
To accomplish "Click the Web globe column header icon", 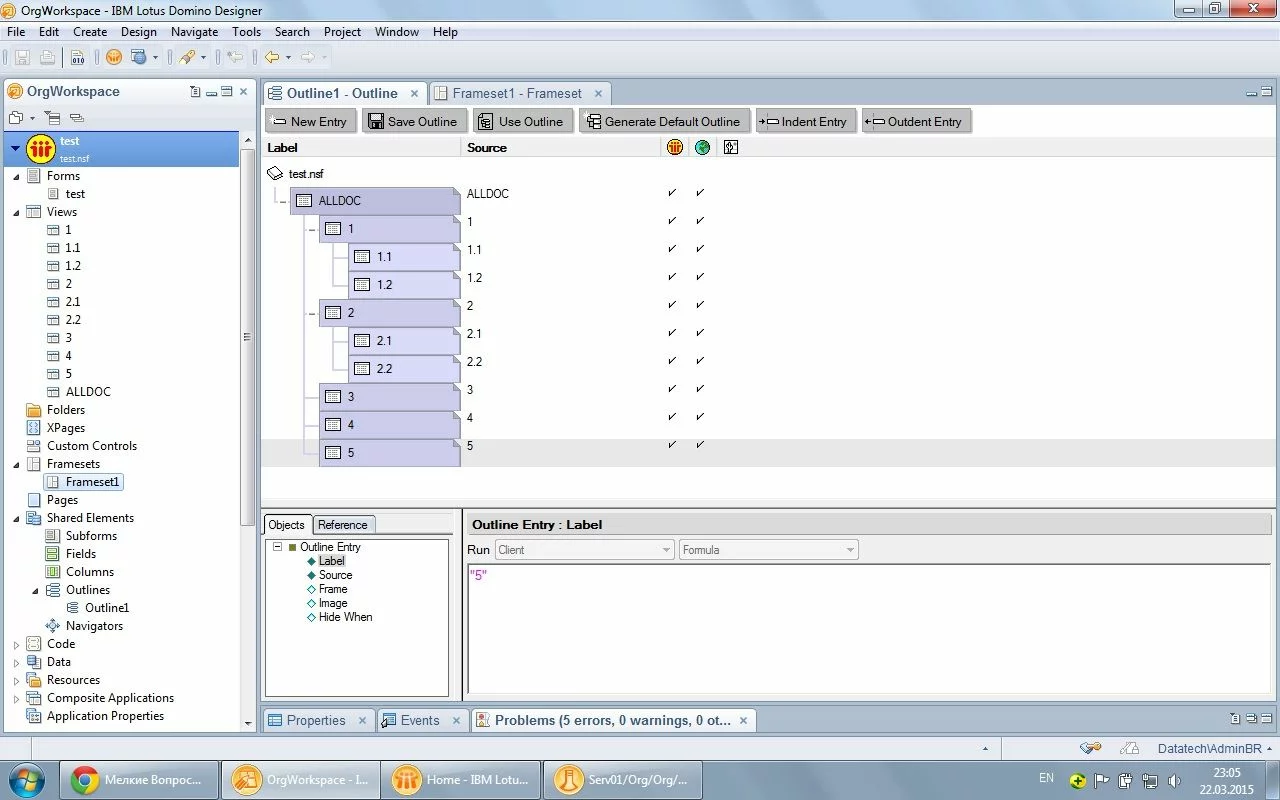I will 702,148.
